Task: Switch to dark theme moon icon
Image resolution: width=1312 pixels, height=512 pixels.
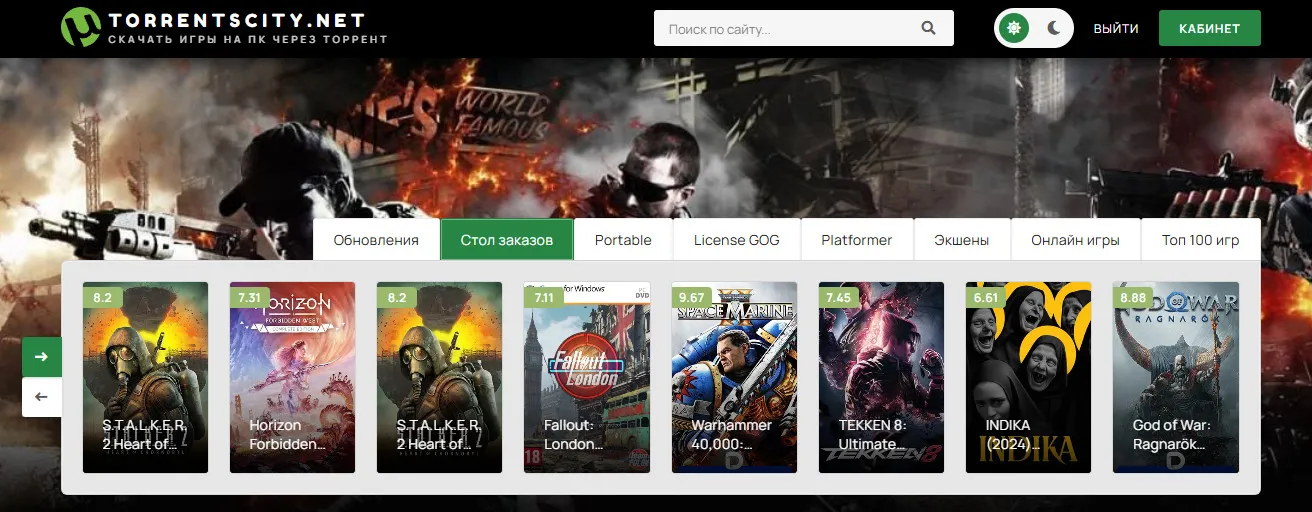Action: pyautogui.click(x=1054, y=28)
